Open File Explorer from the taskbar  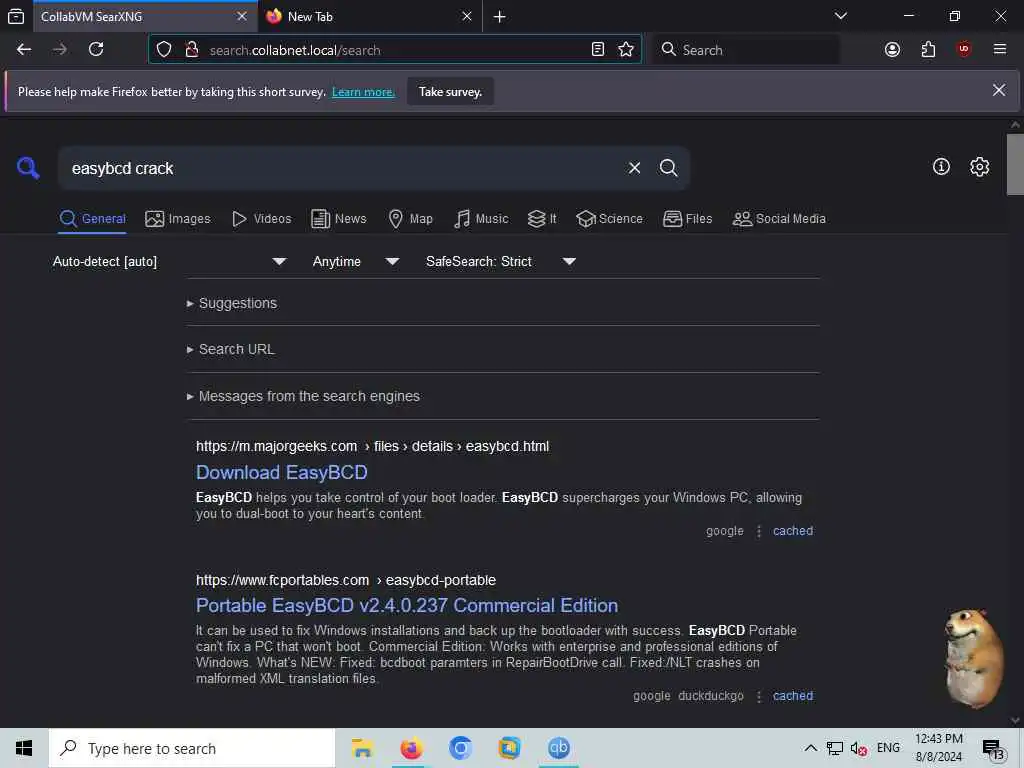coord(362,748)
